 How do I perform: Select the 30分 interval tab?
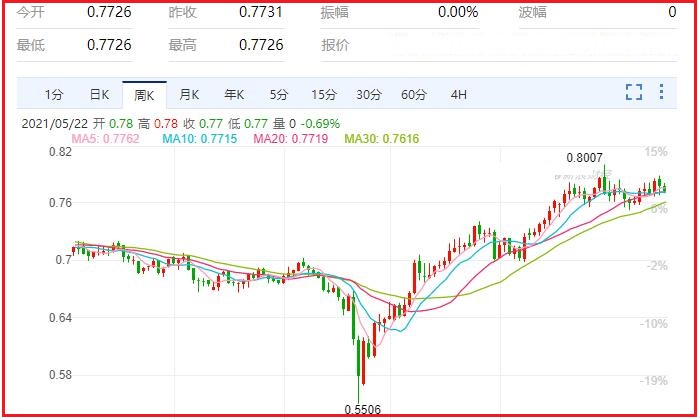[369, 95]
